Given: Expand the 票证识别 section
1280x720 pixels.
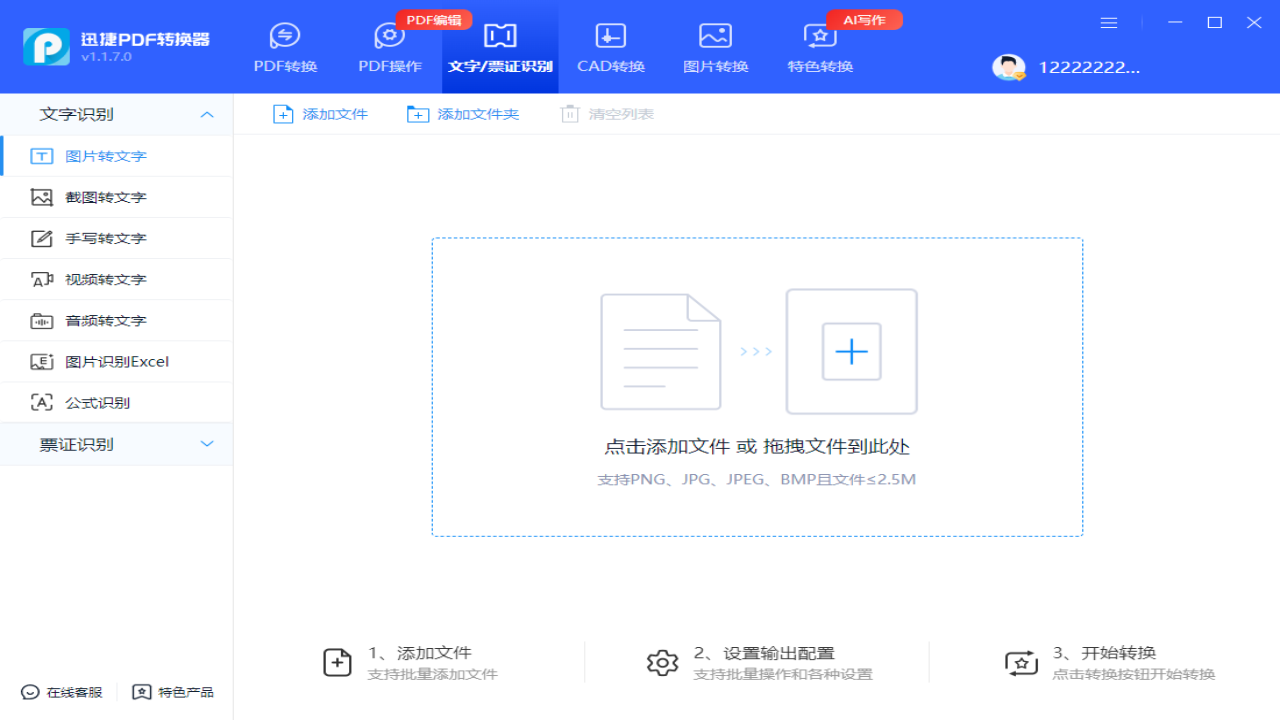Looking at the screenshot, I should pyautogui.click(x=117, y=444).
